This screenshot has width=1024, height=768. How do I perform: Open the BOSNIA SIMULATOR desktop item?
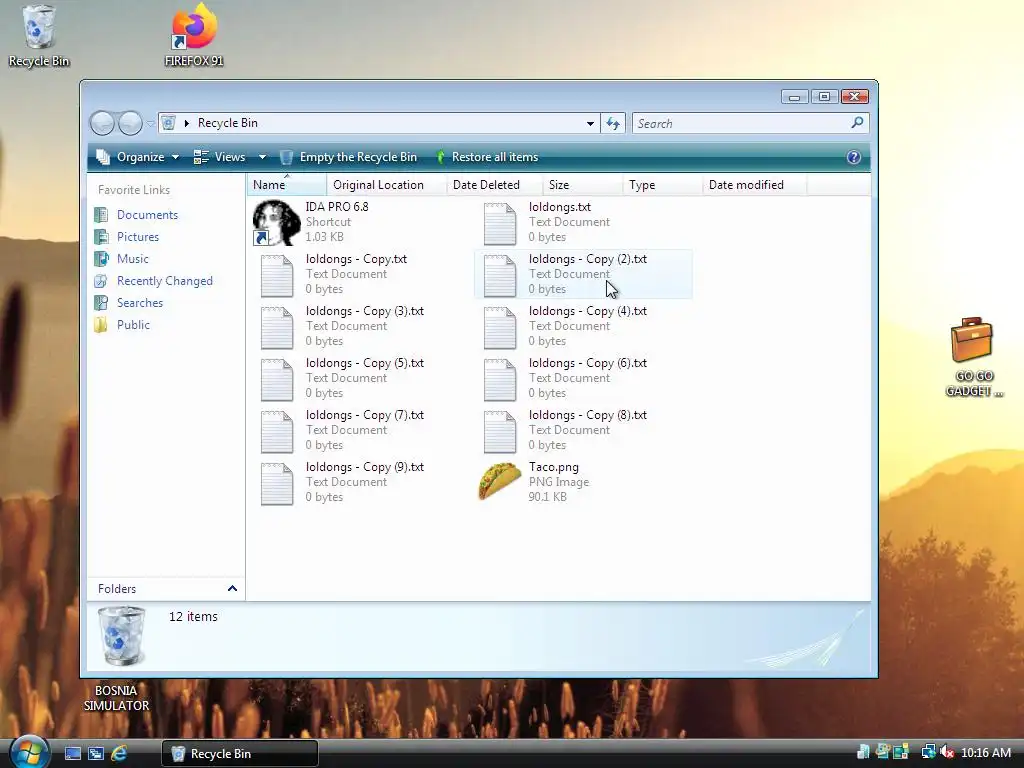pyautogui.click(x=116, y=698)
